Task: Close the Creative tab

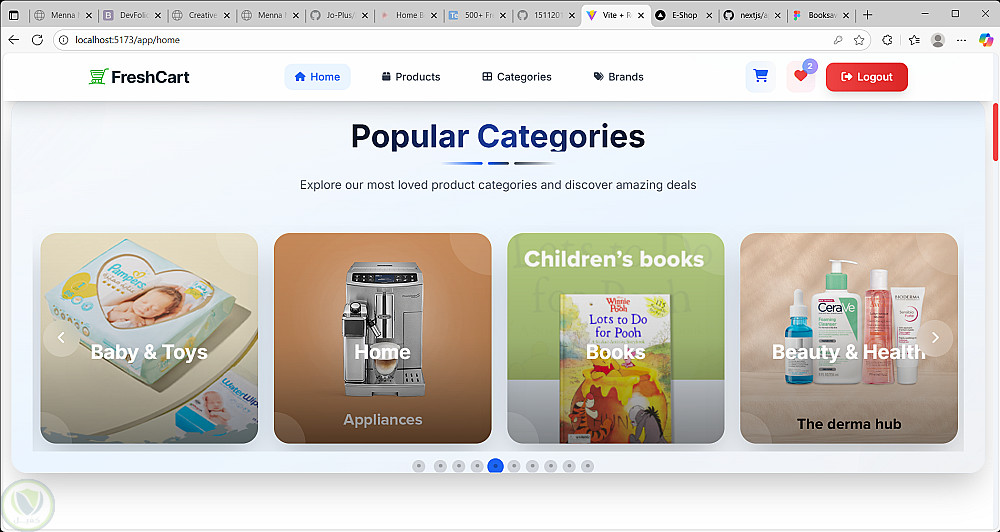Action: click(x=226, y=15)
